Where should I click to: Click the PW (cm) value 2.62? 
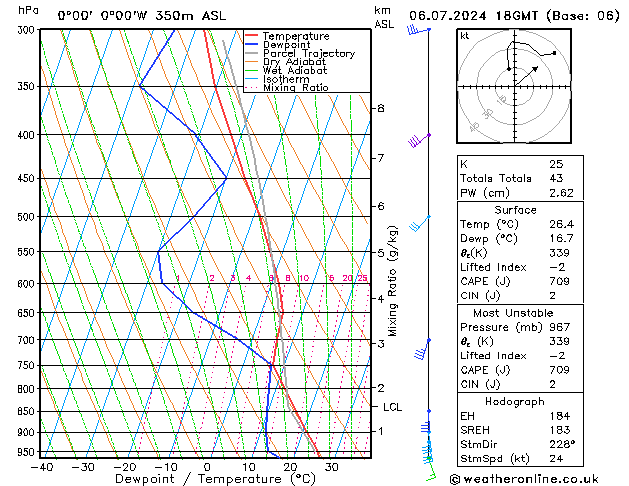(561, 193)
